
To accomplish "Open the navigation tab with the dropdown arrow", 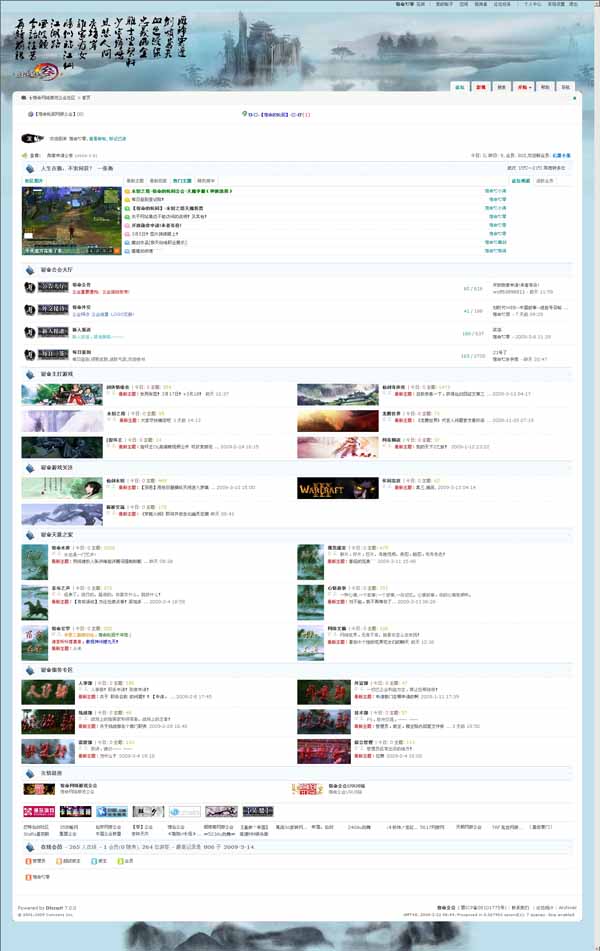I will pyautogui.click(x=524, y=87).
